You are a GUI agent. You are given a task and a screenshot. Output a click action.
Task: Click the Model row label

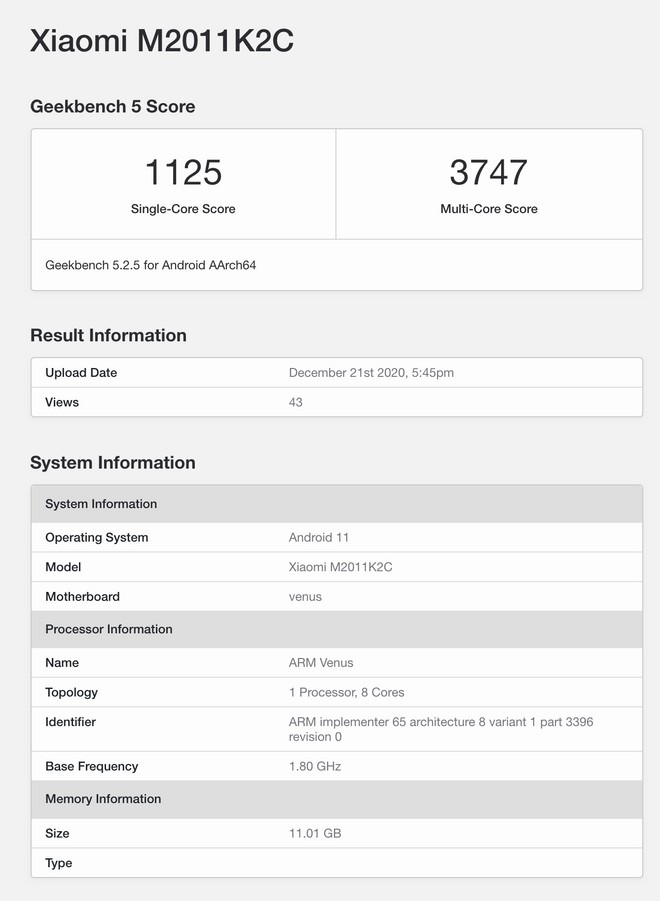coord(63,567)
